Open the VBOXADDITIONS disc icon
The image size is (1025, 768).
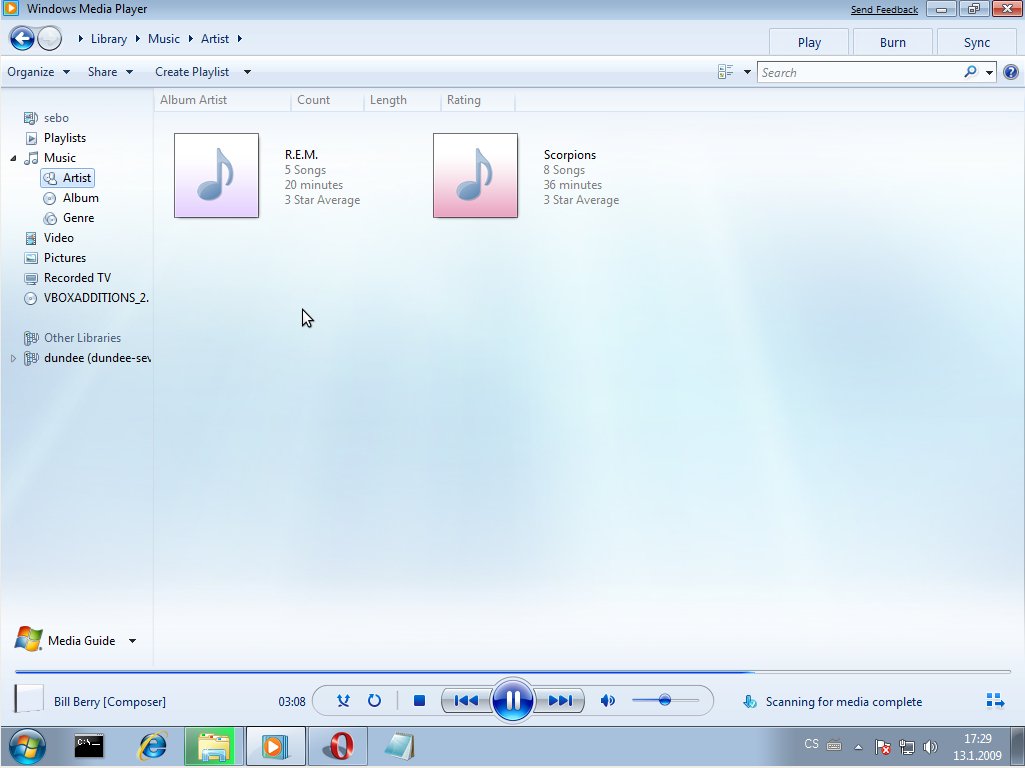click(31, 298)
